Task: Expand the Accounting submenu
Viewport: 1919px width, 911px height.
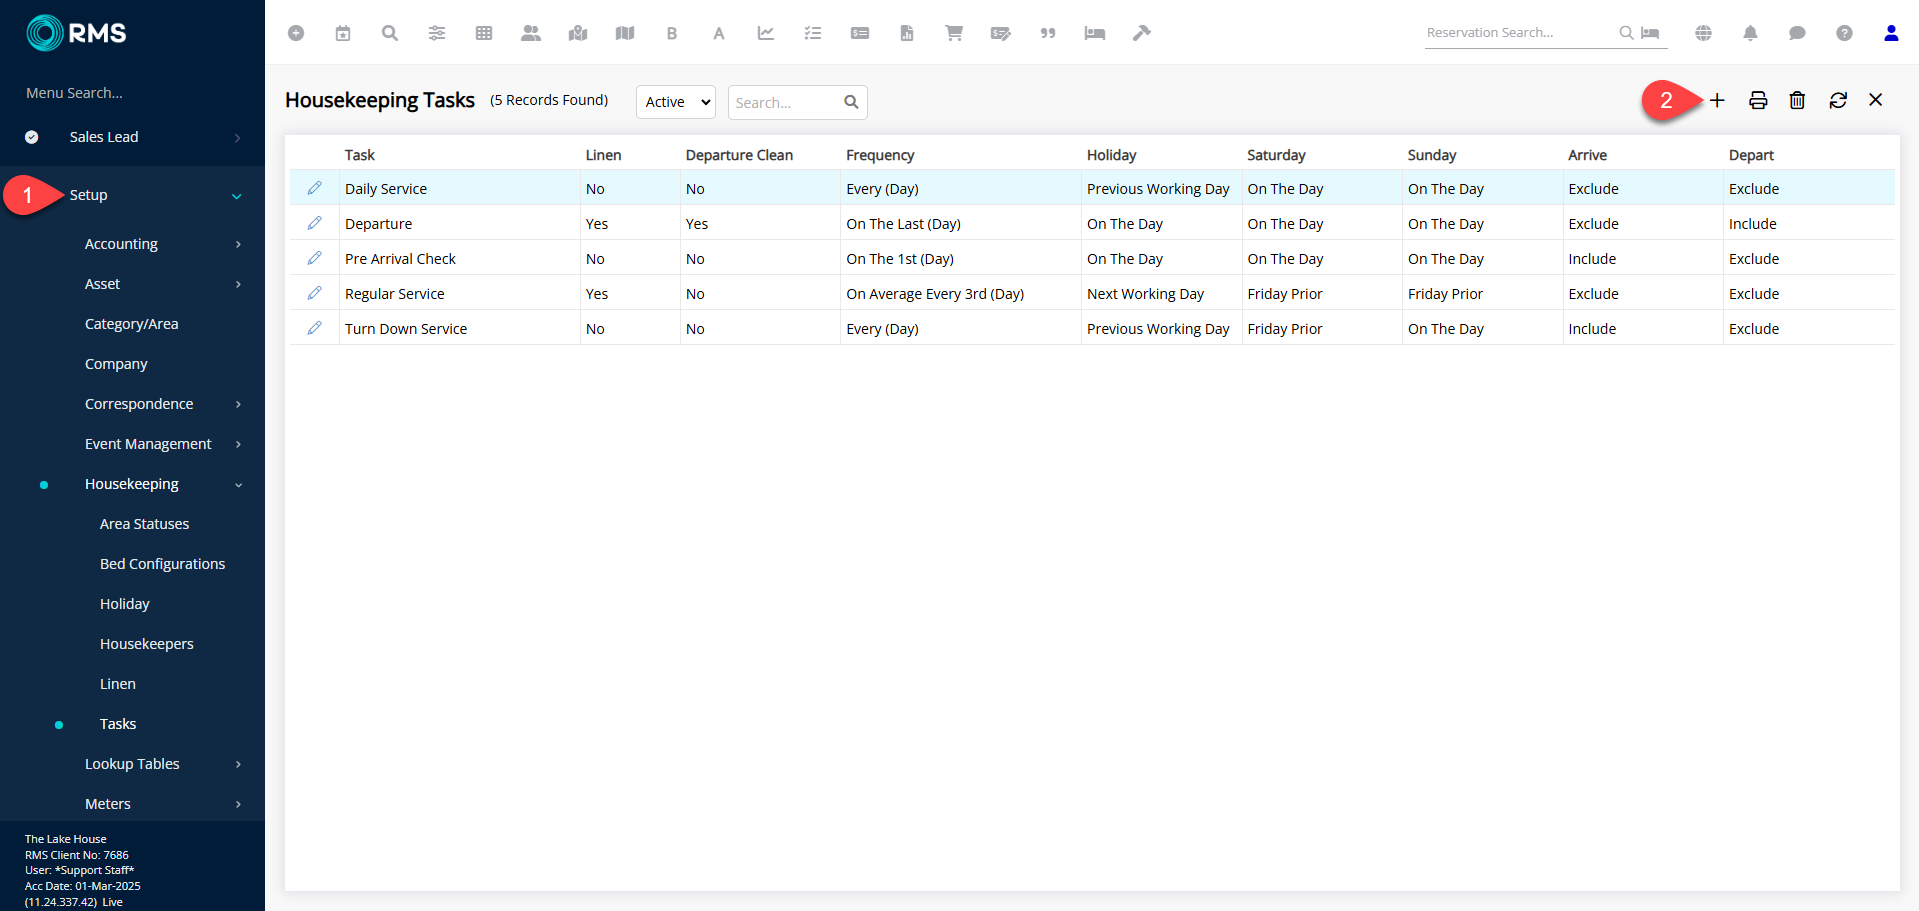Action: coord(238,244)
